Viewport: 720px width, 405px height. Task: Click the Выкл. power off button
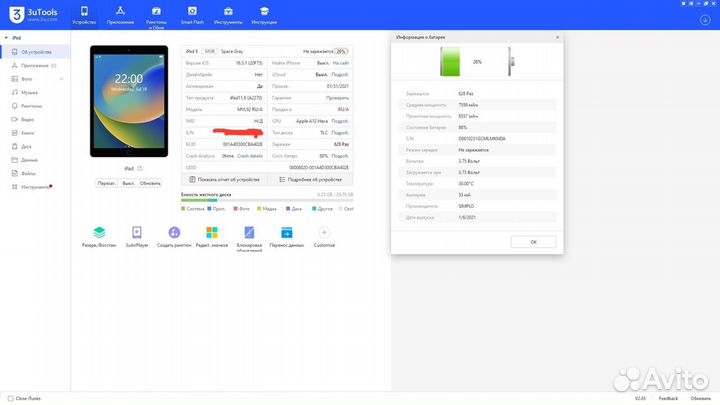[x=129, y=183]
